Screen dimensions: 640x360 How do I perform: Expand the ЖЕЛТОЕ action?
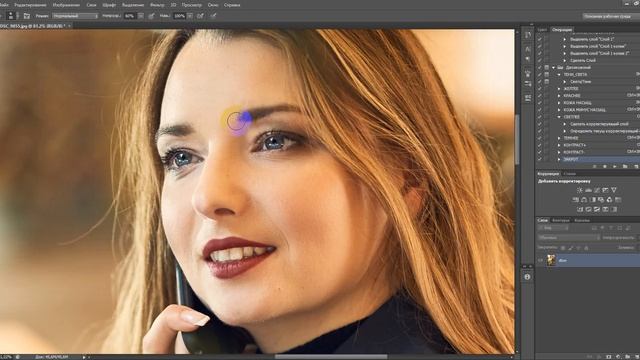(559, 89)
